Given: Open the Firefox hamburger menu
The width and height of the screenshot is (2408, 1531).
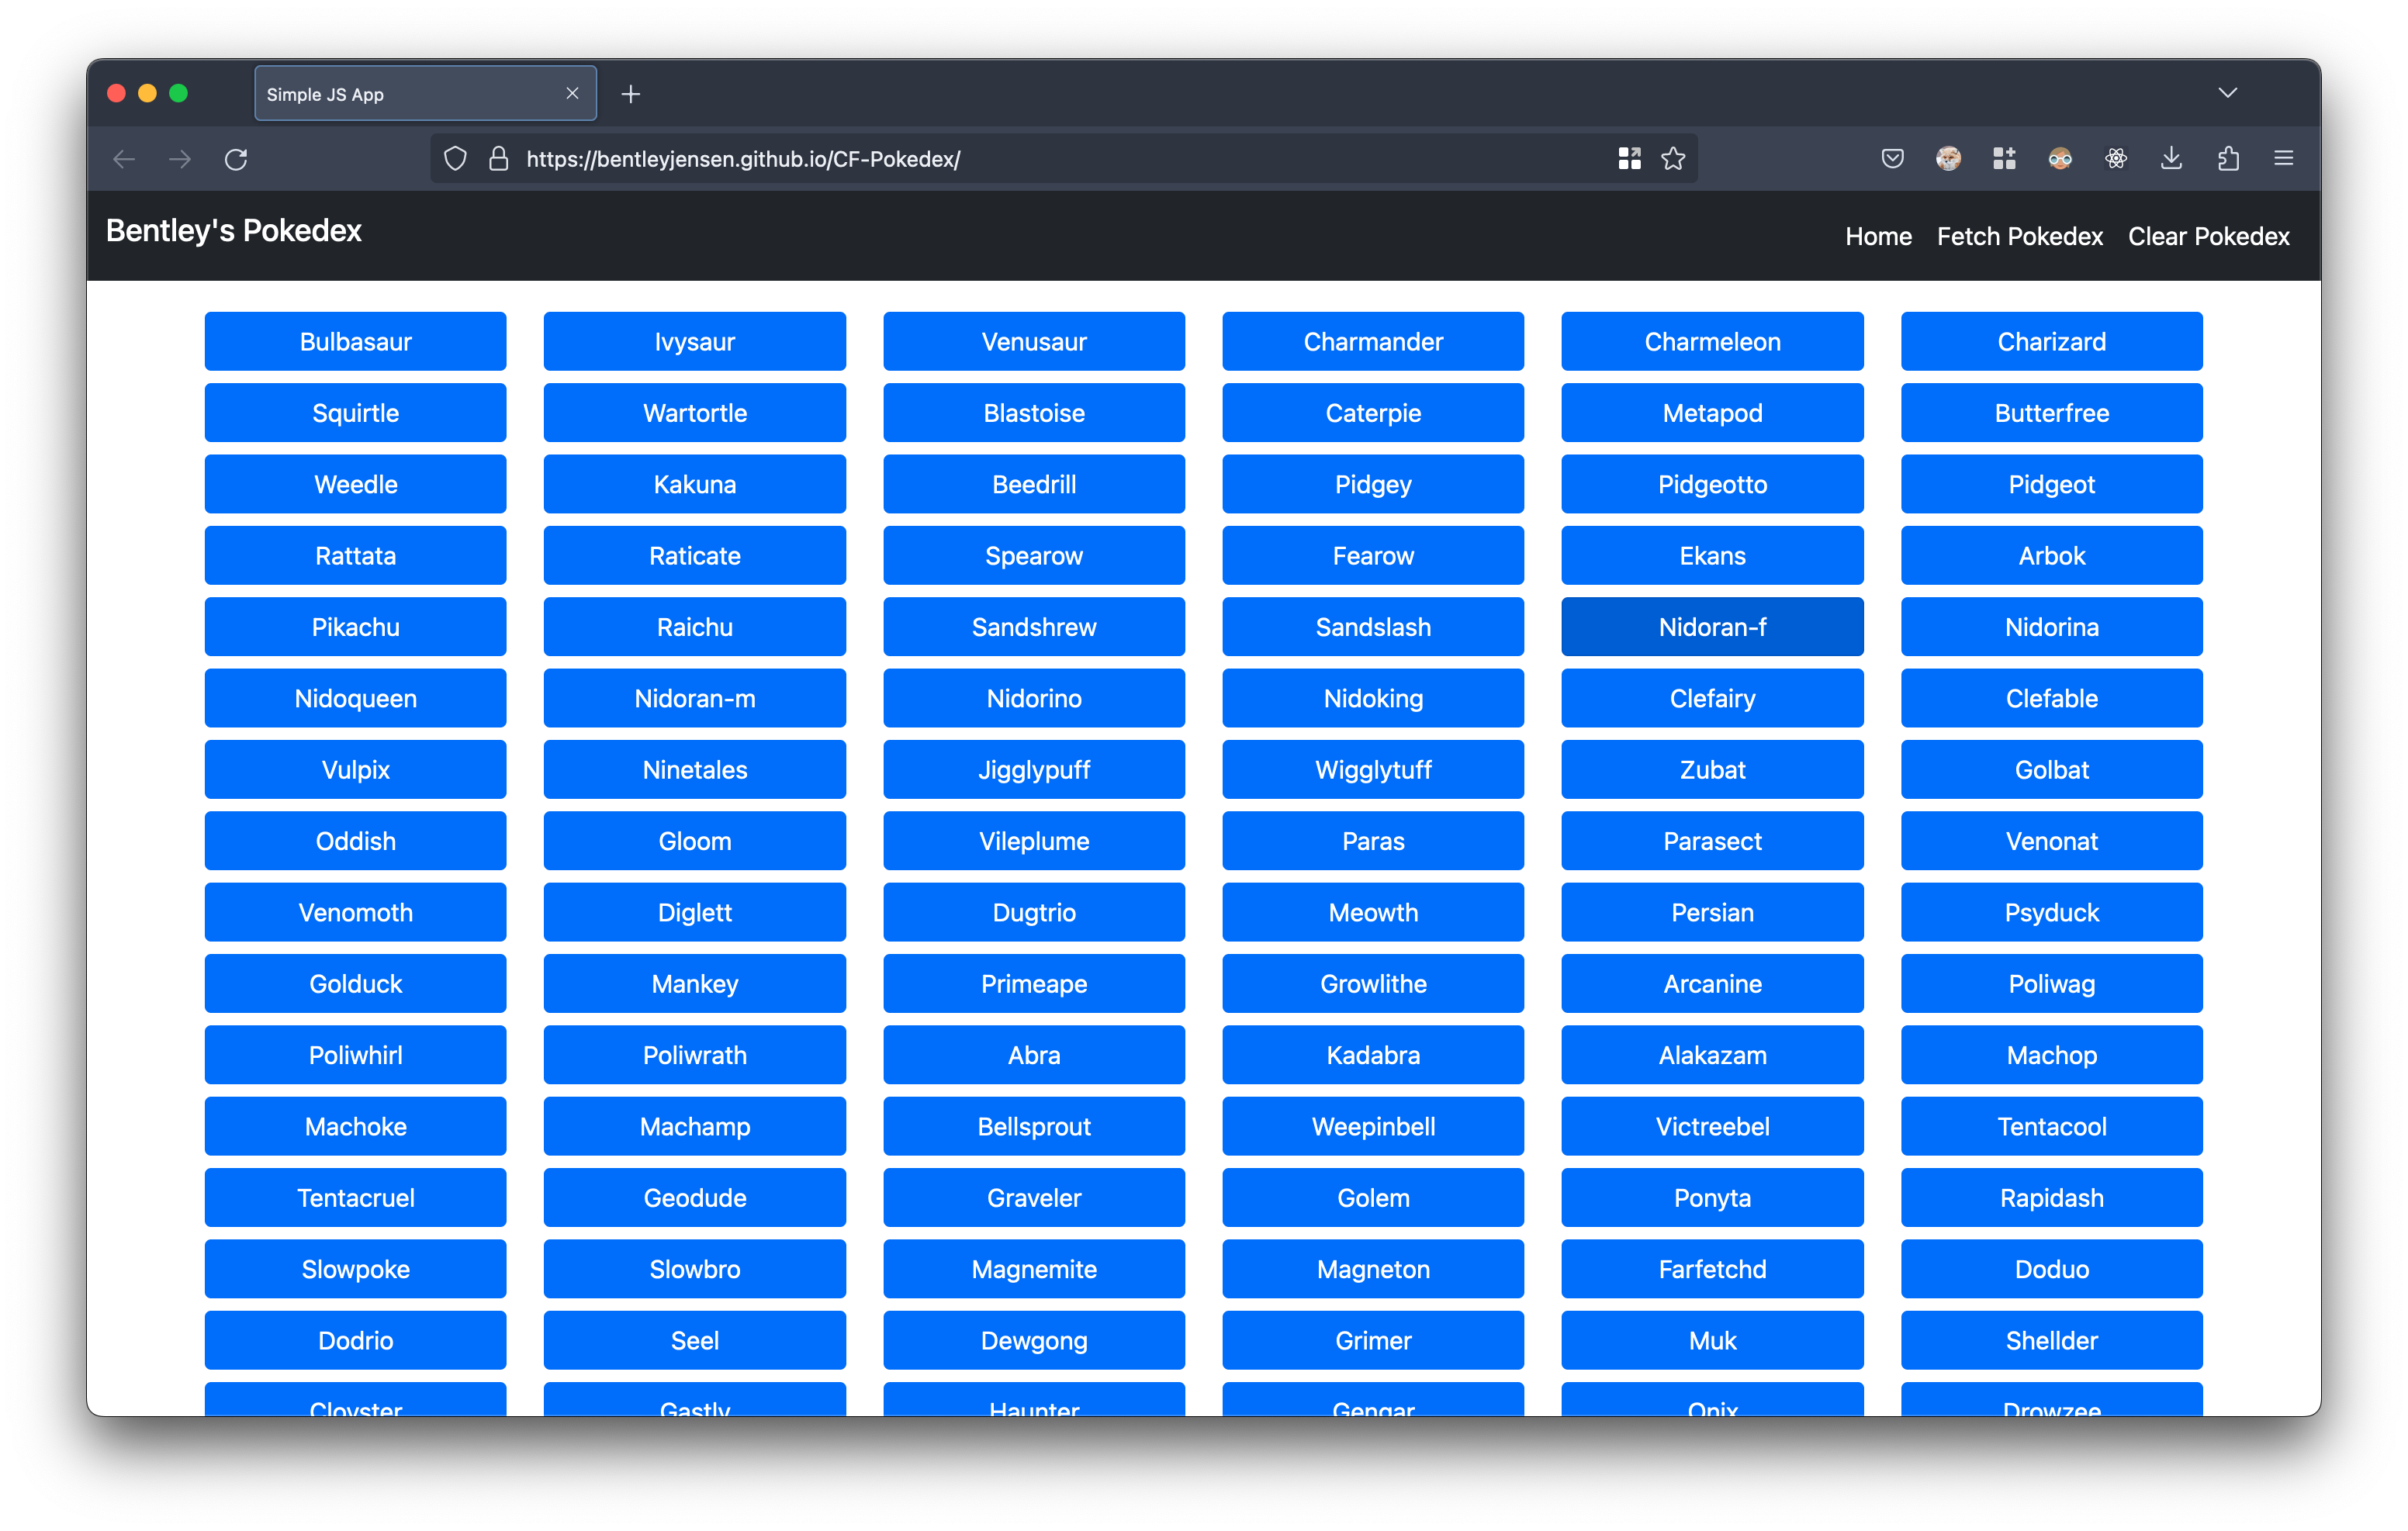Looking at the screenshot, I should (2283, 159).
